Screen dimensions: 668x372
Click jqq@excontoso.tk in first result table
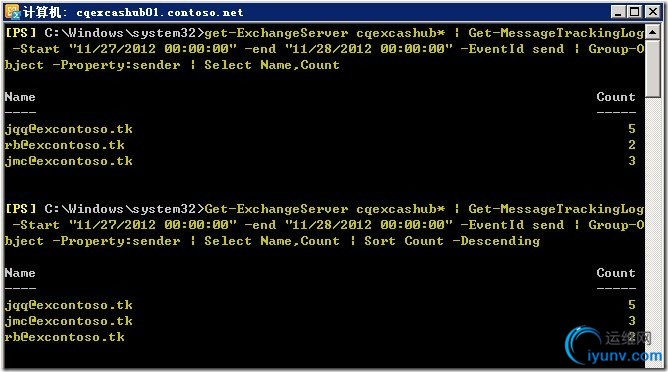pos(69,129)
